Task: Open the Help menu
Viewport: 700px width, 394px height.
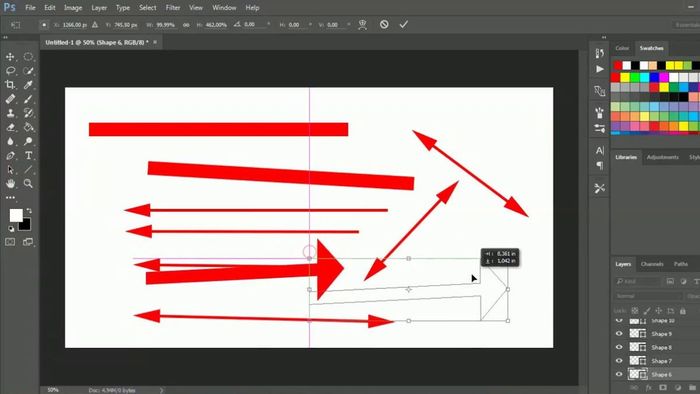Action: point(252,8)
